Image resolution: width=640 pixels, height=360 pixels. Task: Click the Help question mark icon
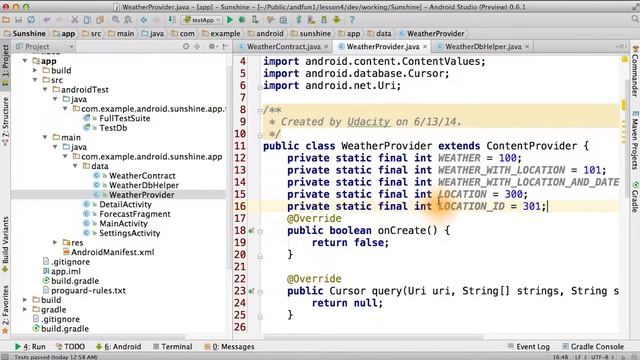(352, 20)
